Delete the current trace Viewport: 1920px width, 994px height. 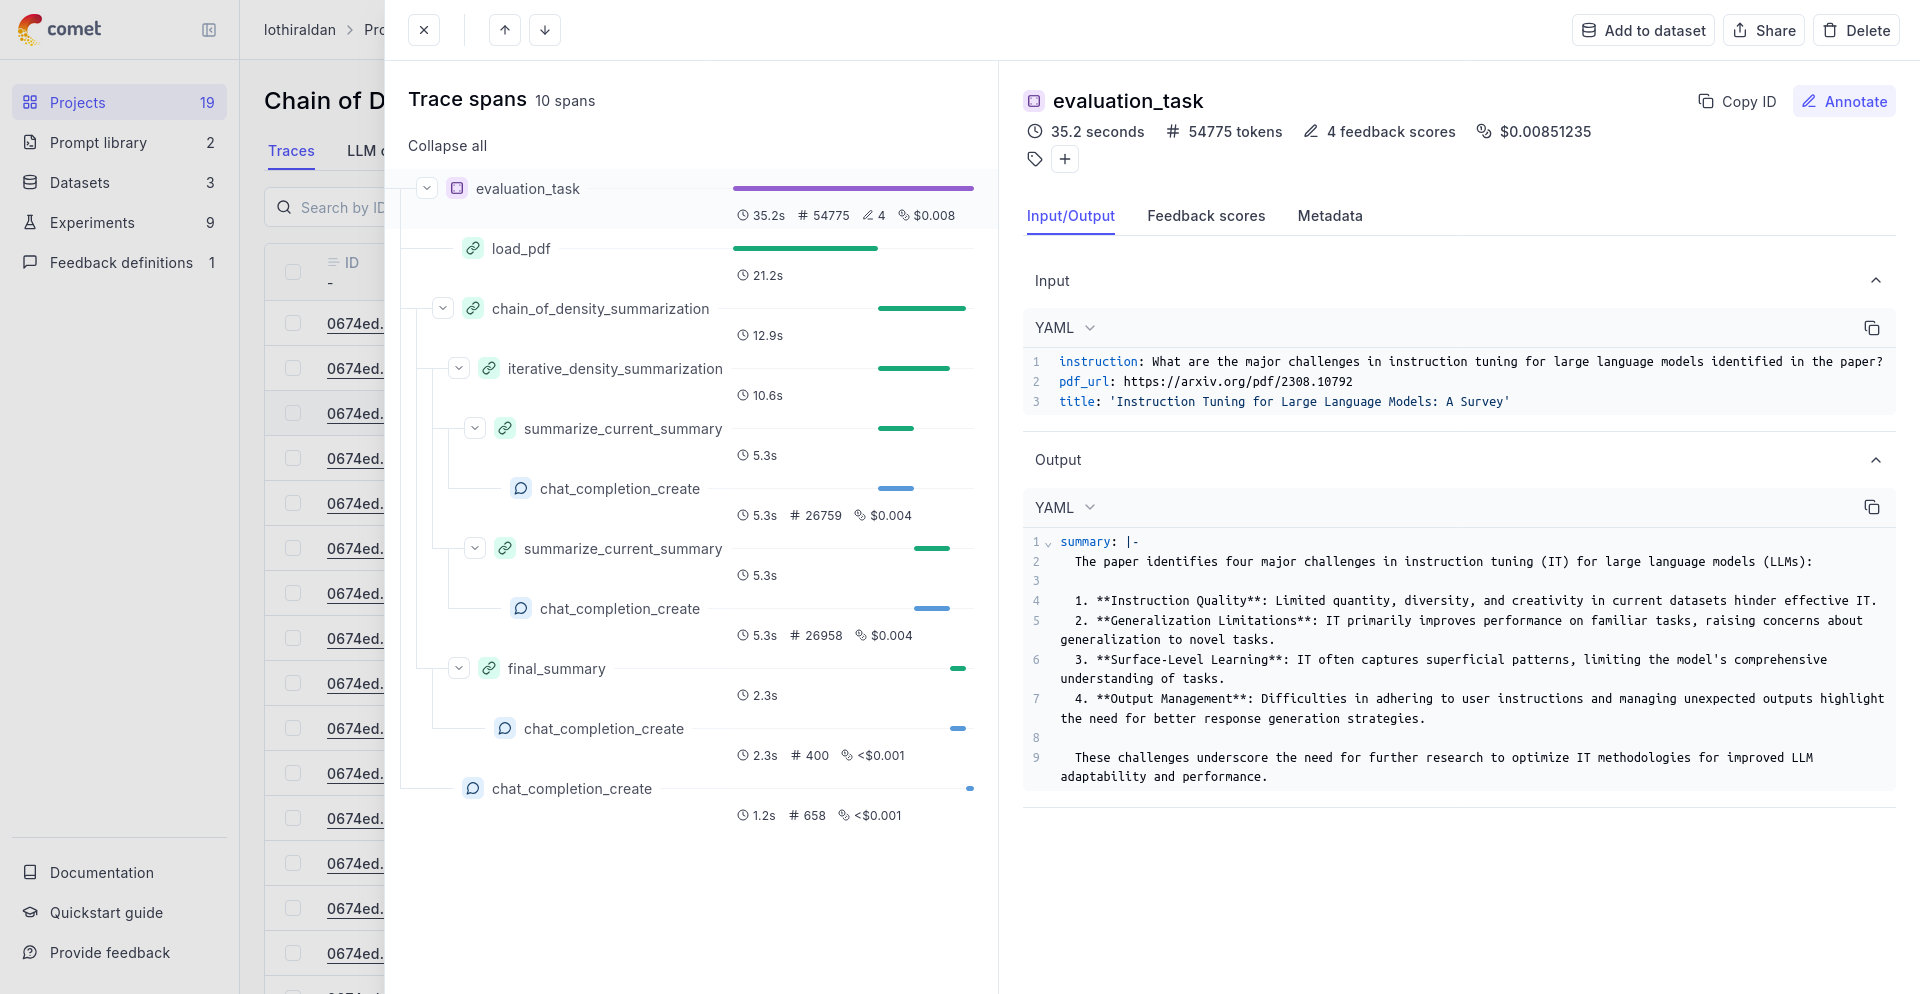tap(1856, 30)
